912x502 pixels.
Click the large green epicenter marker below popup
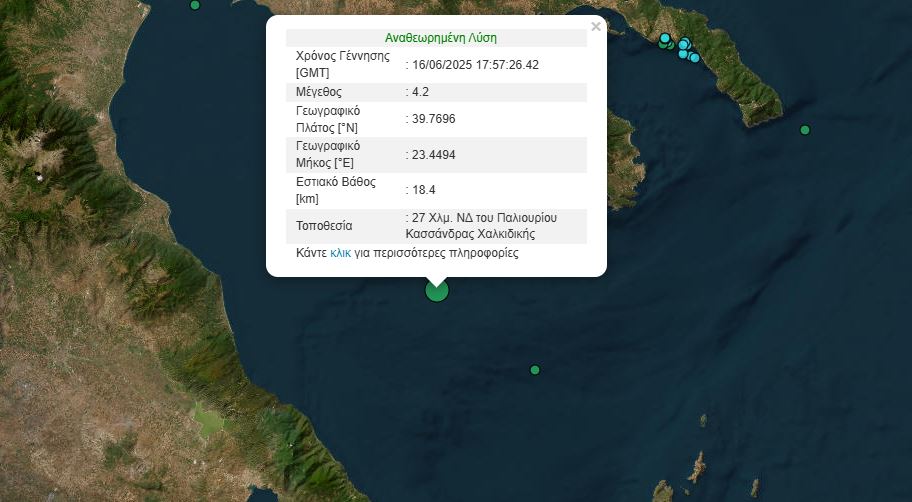coord(437,290)
